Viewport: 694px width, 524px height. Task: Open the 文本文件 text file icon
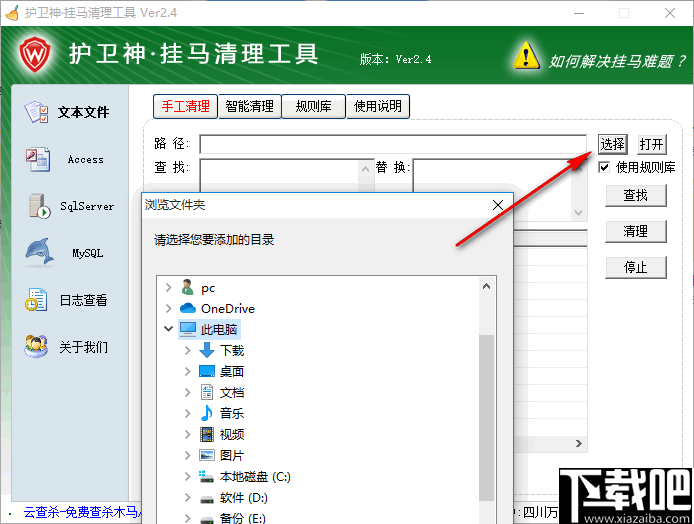[x=37, y=112]
